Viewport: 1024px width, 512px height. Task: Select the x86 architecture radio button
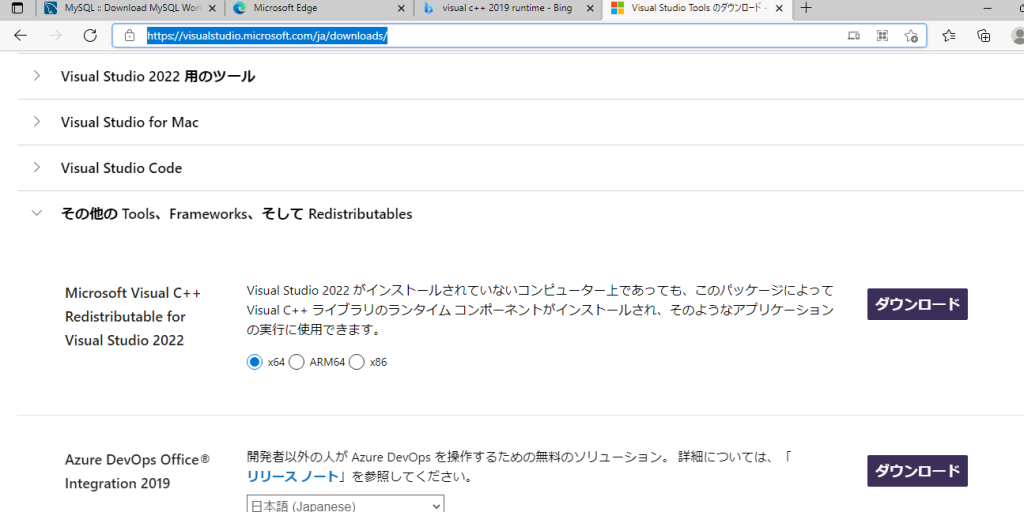(x=357, y=362)
